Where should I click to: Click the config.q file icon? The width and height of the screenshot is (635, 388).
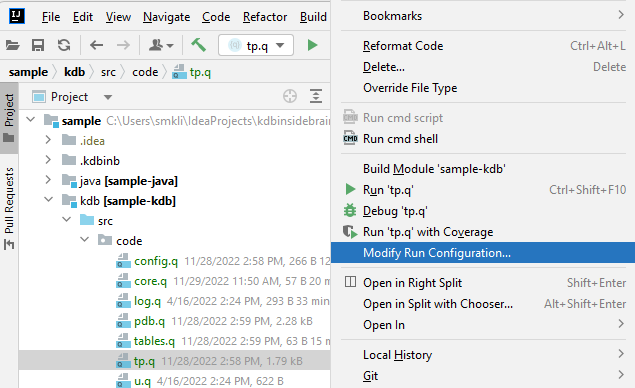pos(123,261)
